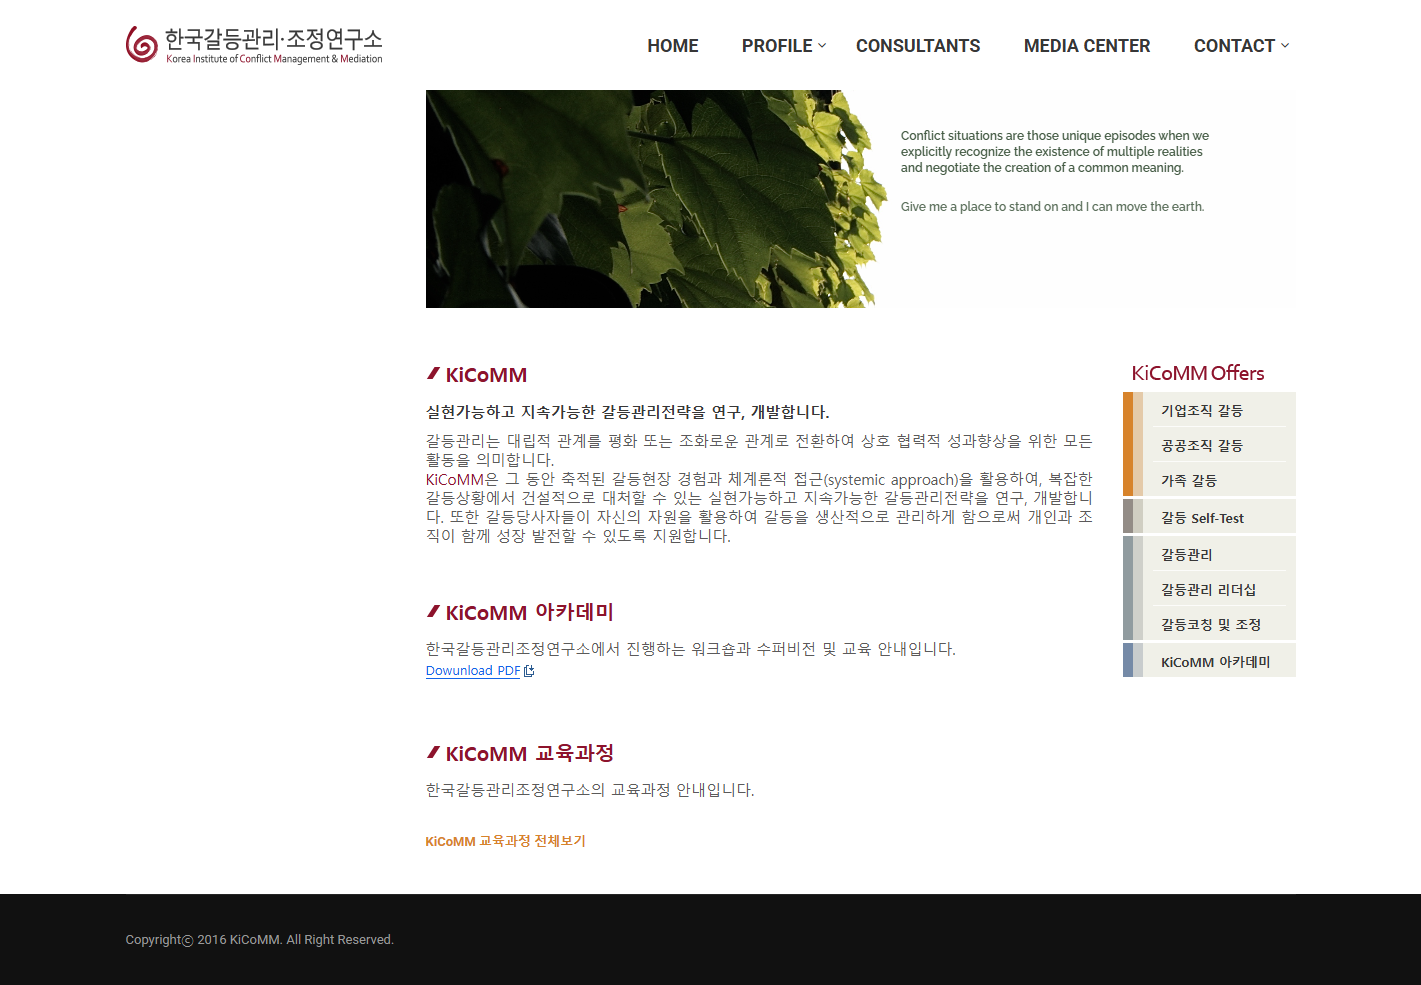Open the 갈등관리 리더십 sidebar item

click(1208, 589)
